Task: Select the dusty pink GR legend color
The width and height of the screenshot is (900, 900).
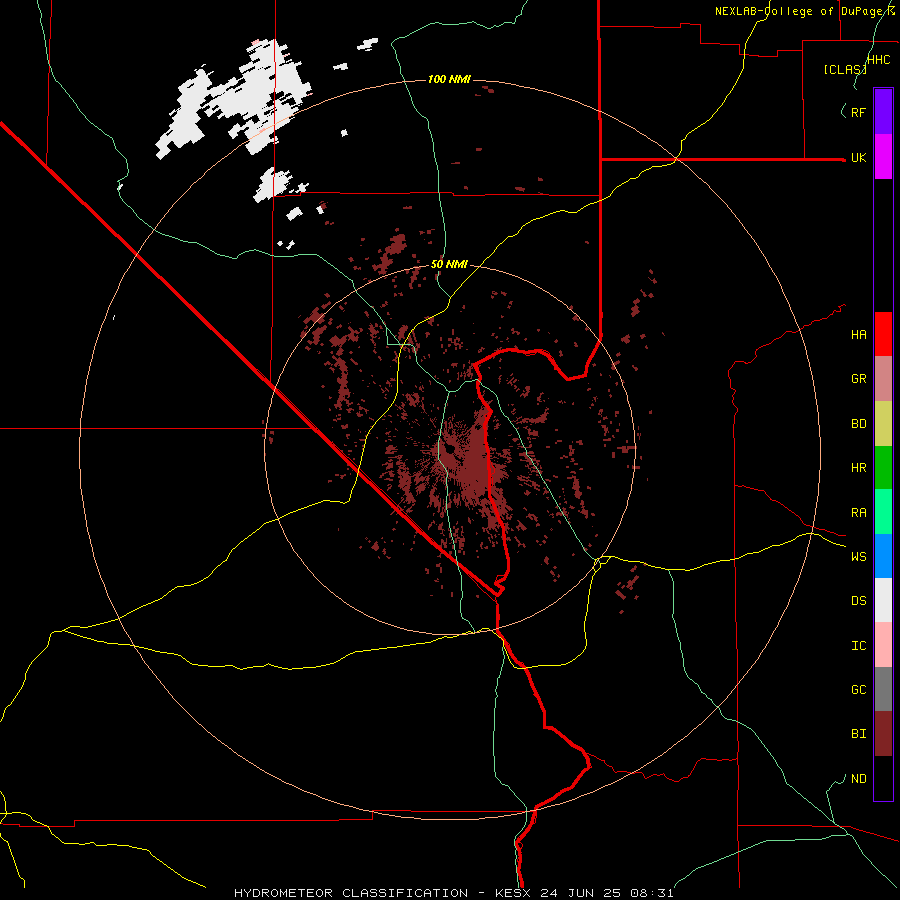Action: click(883, 379)
